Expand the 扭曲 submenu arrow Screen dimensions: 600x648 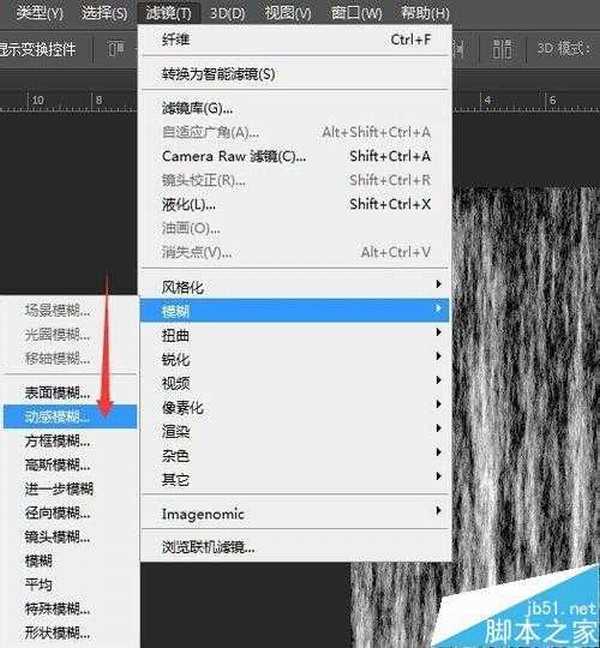(438, 336)
